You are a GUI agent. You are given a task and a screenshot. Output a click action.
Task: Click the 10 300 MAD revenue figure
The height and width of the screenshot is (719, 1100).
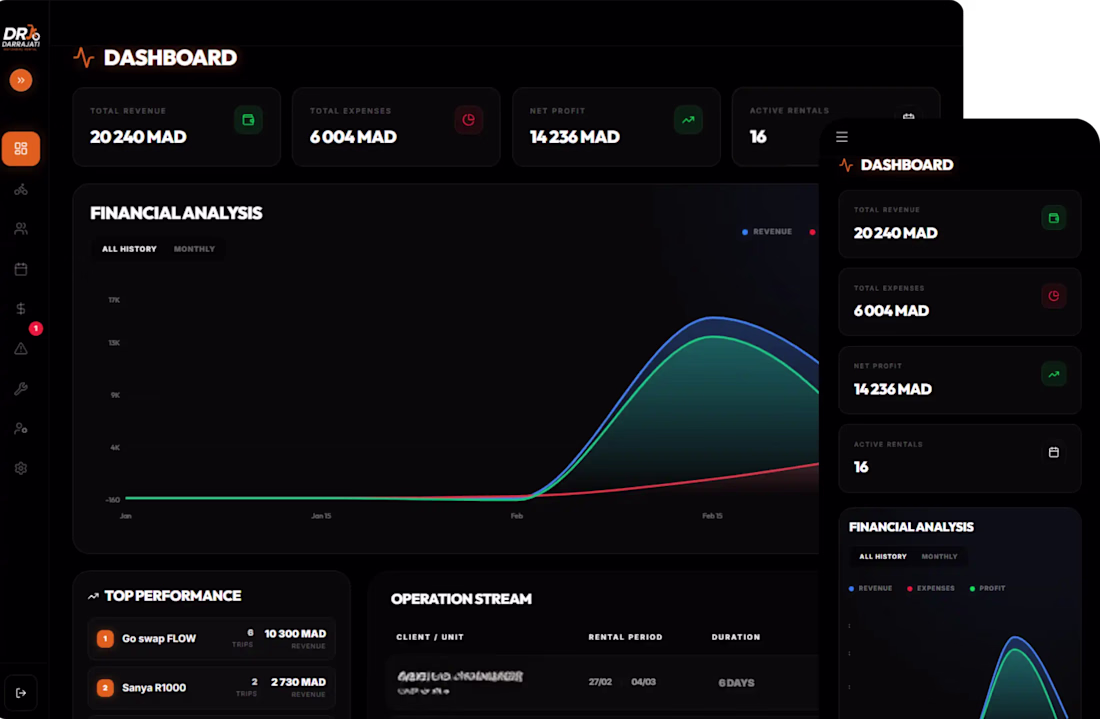(295, 633)
